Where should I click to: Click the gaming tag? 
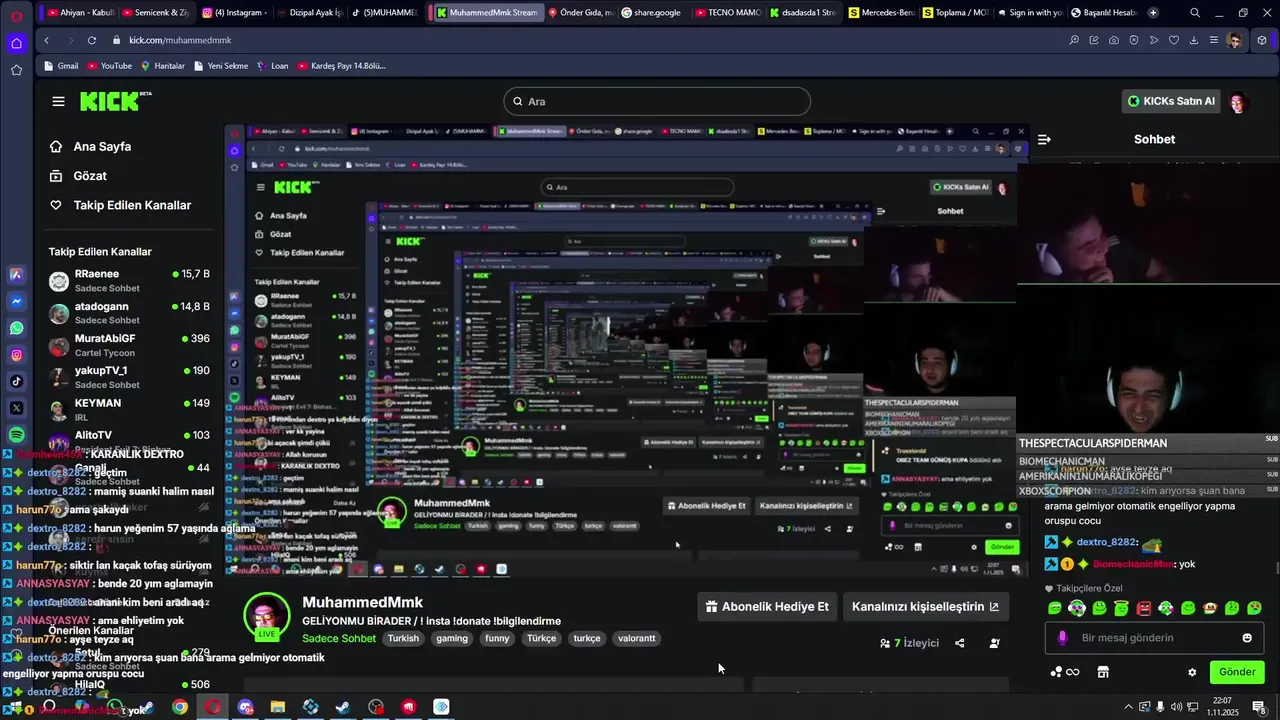[452, 638]
